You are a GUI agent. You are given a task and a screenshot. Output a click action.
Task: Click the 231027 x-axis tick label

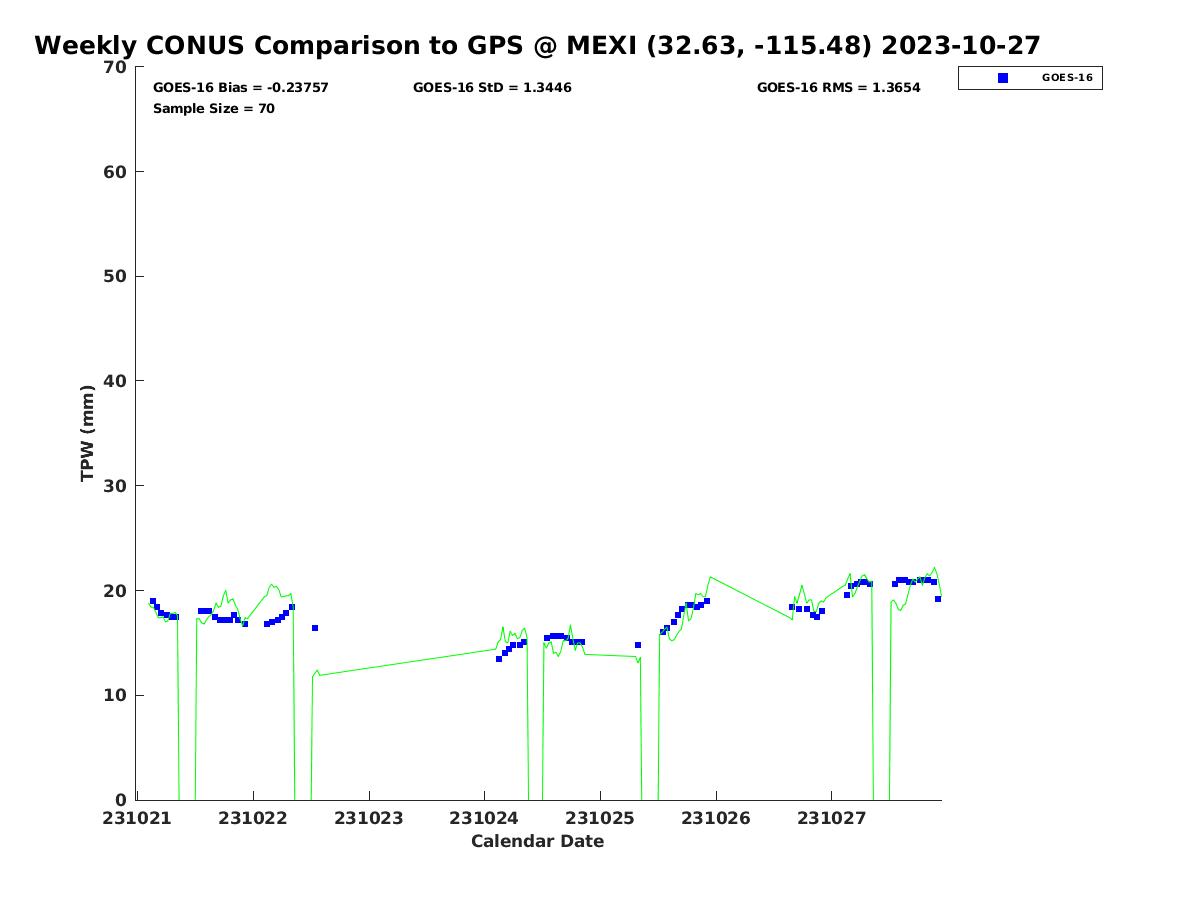pos(832,818)
